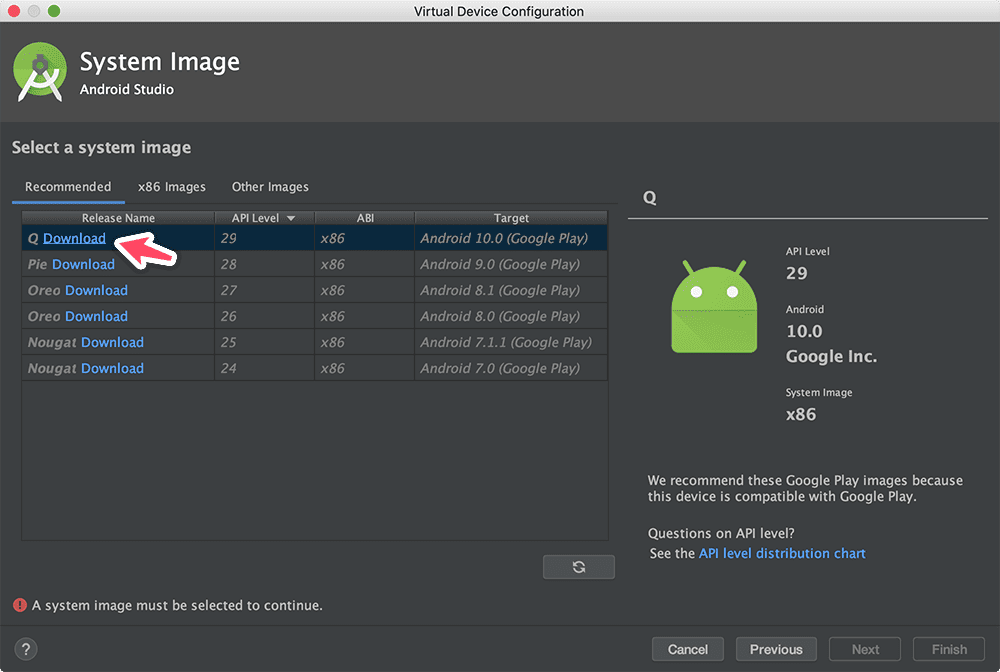Click the ABI column header

365,218
